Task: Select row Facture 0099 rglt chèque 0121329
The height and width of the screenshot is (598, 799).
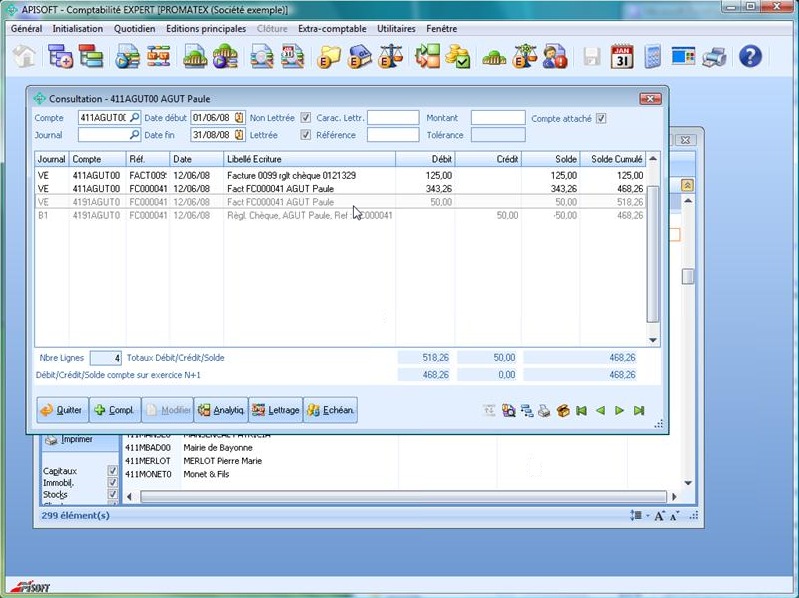Action: point(340,175)
